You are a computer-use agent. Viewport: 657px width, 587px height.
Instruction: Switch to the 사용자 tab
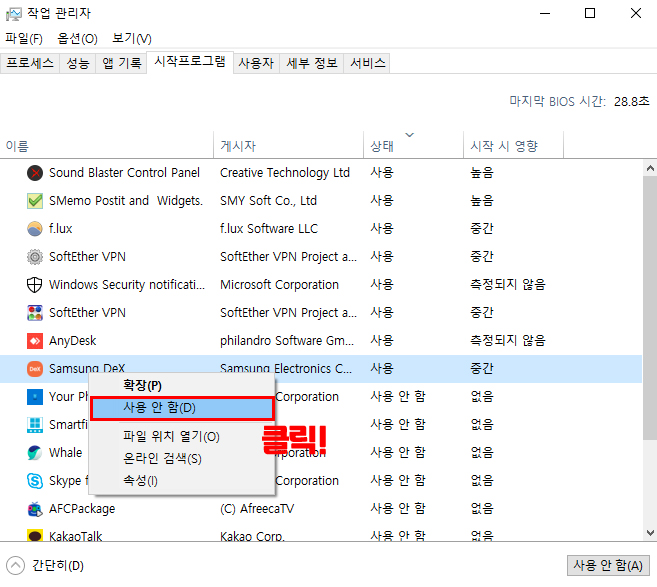[x=256, y=63]
